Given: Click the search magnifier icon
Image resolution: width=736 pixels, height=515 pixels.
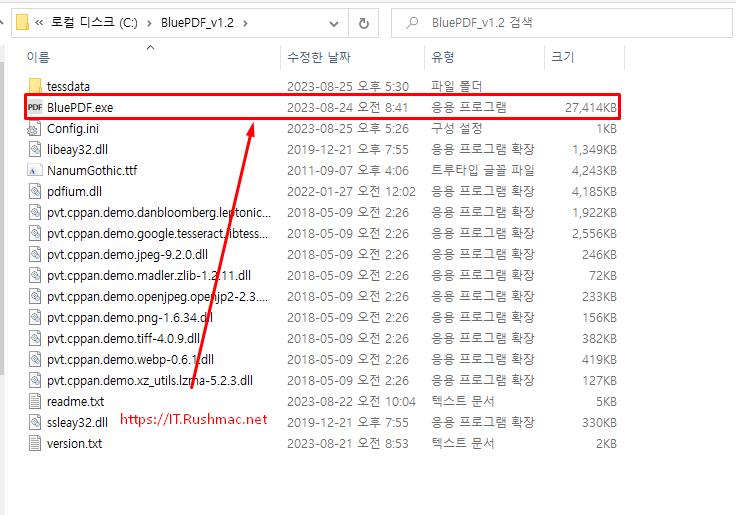Looking at the screenshot, I should point(412,23).
